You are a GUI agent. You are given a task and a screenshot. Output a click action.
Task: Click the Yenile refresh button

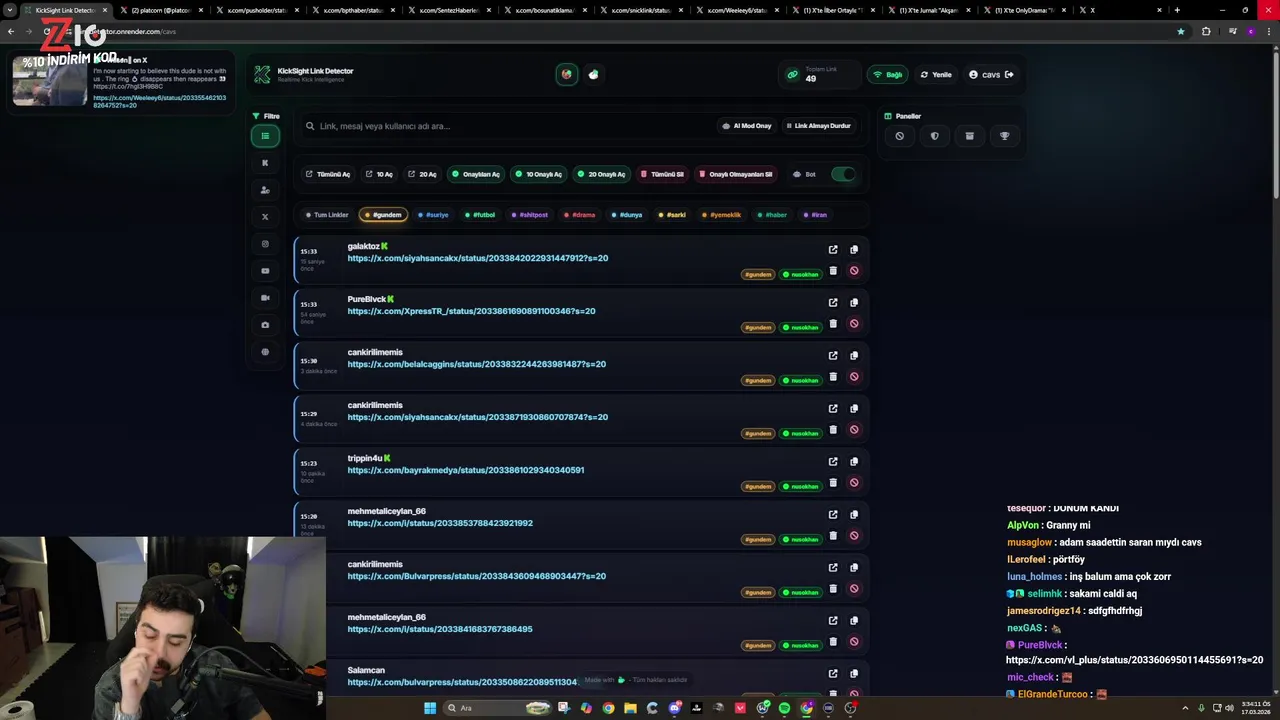pyautogui.click(x=936, y=74)
